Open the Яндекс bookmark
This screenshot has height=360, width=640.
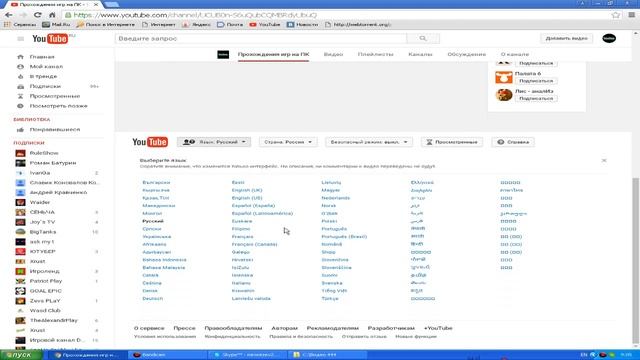tap(196, 24)
